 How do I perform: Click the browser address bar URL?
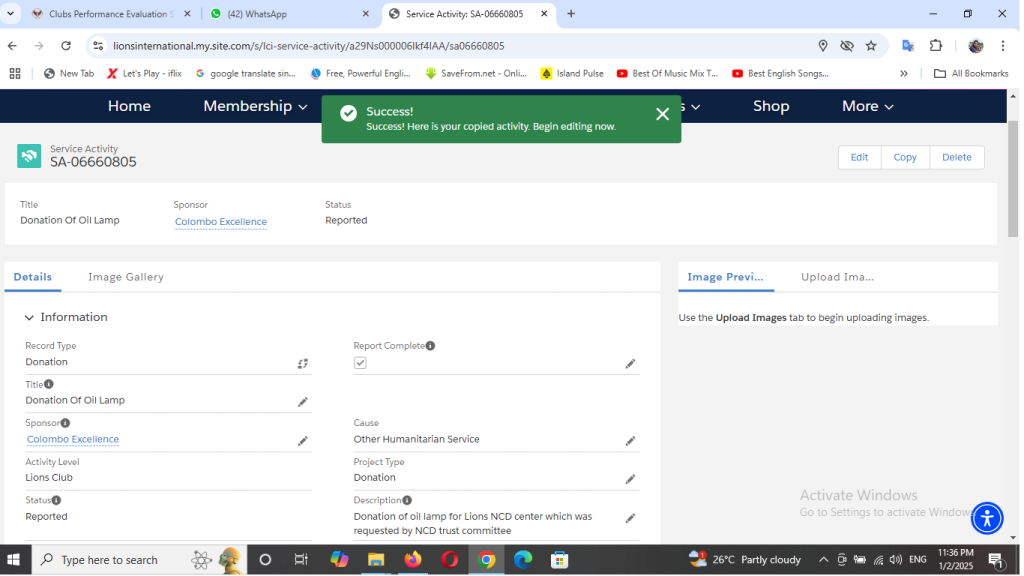[309, 46]
